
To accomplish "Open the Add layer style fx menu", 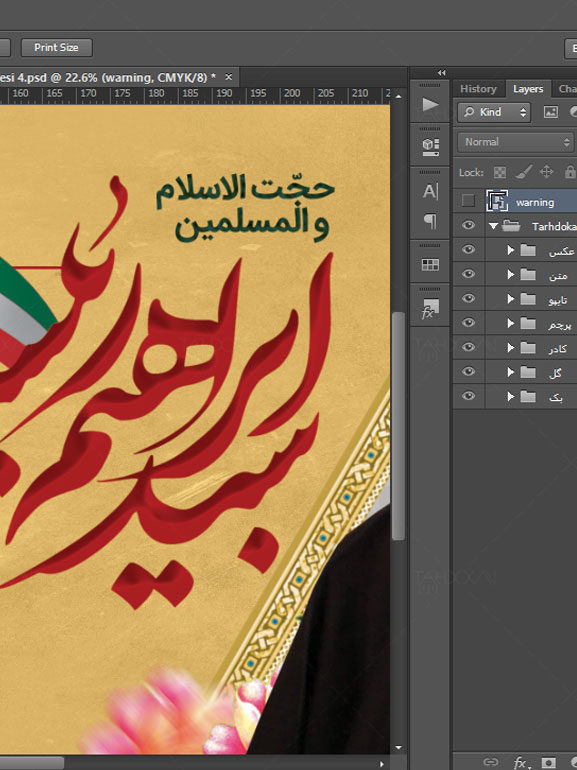I will tap(522, 763).
